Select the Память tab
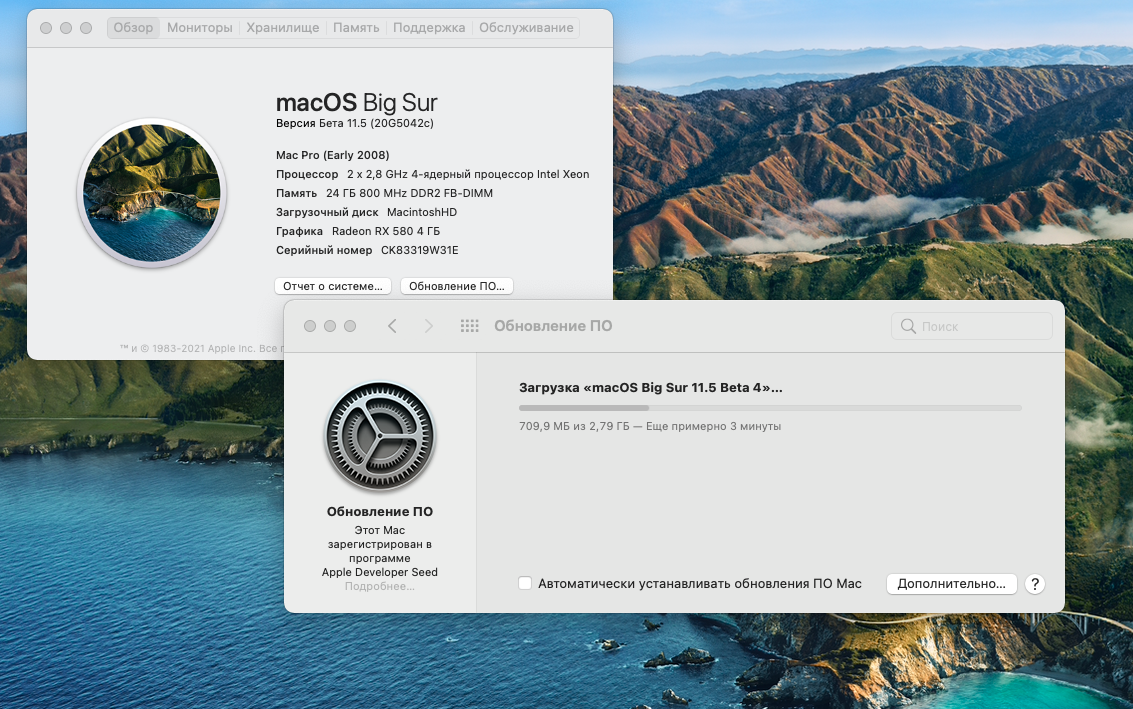1133x709 pixels. [356, 27]
